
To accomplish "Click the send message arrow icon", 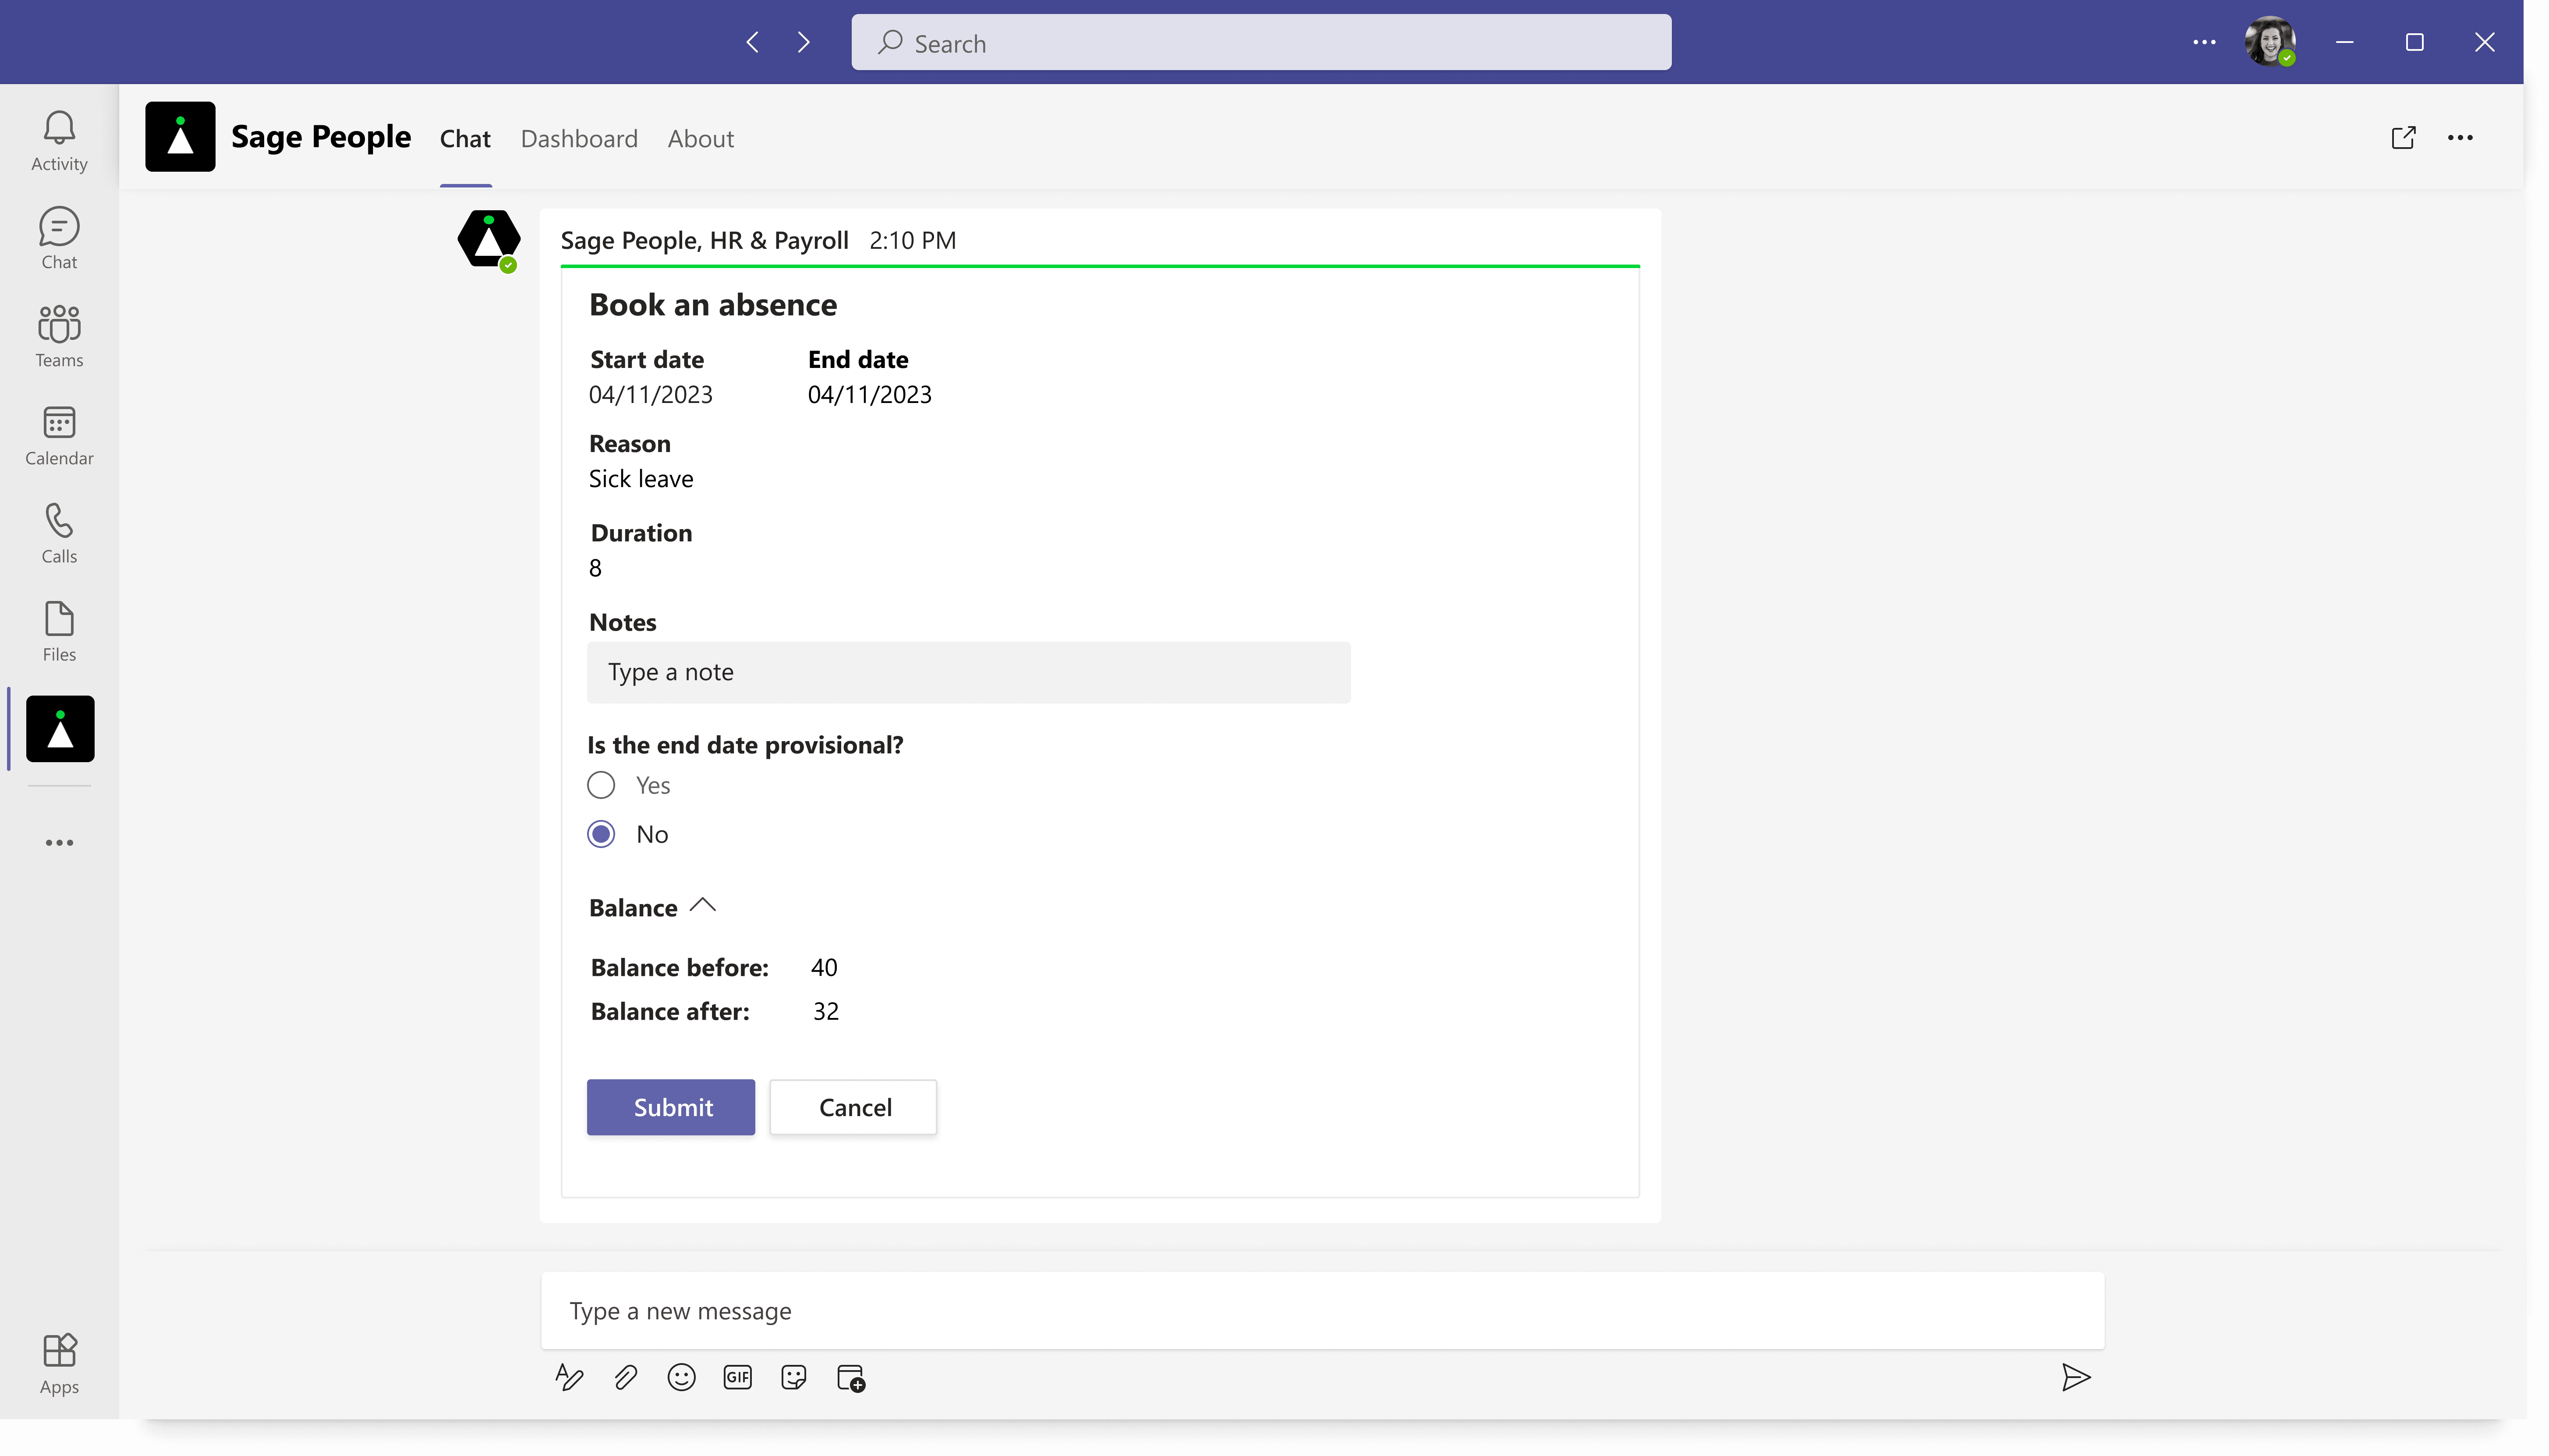I will [x=2075, y=1377].
